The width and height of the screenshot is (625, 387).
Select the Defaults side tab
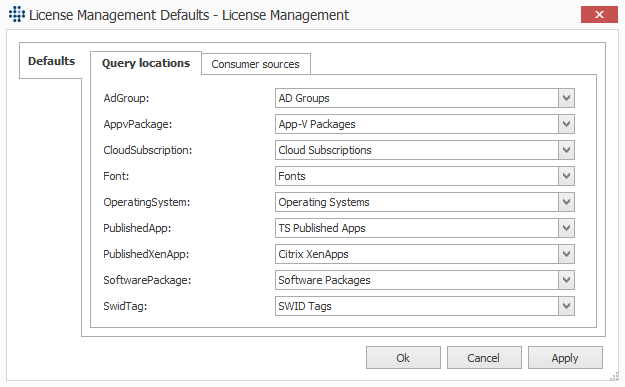51,61
